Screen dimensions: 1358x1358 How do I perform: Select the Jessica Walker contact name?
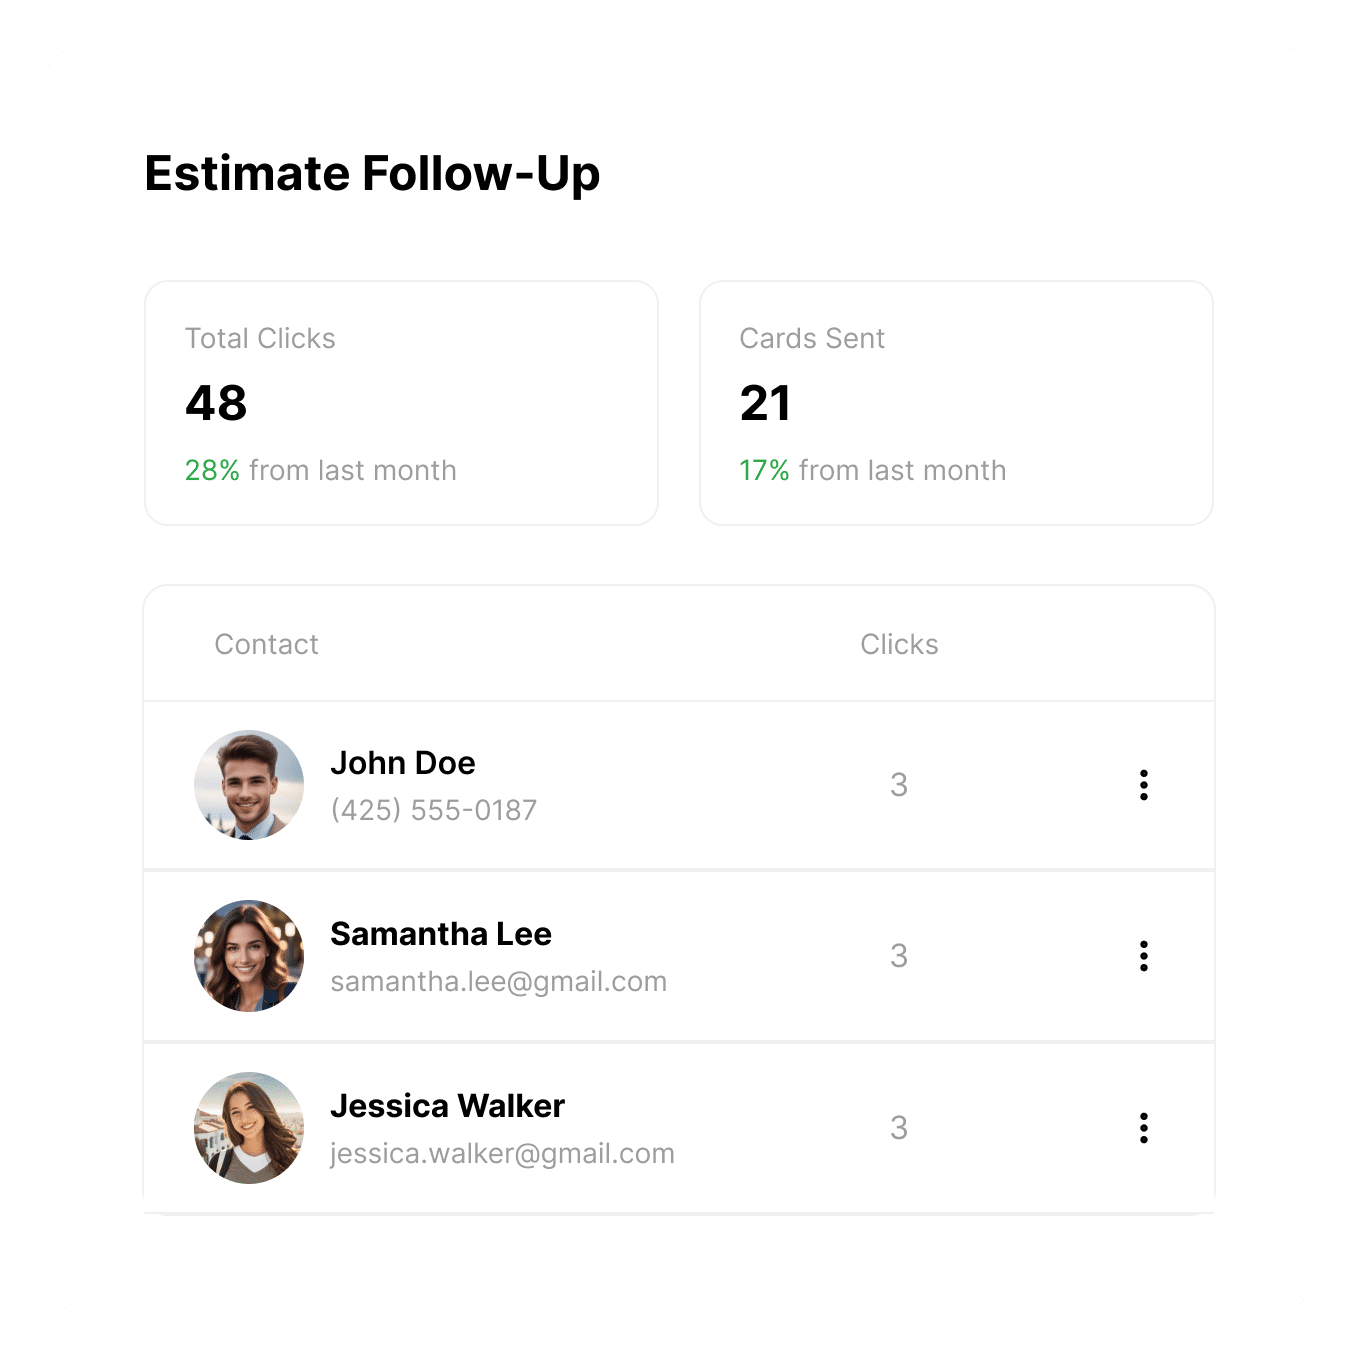(x=448, y=1106)
